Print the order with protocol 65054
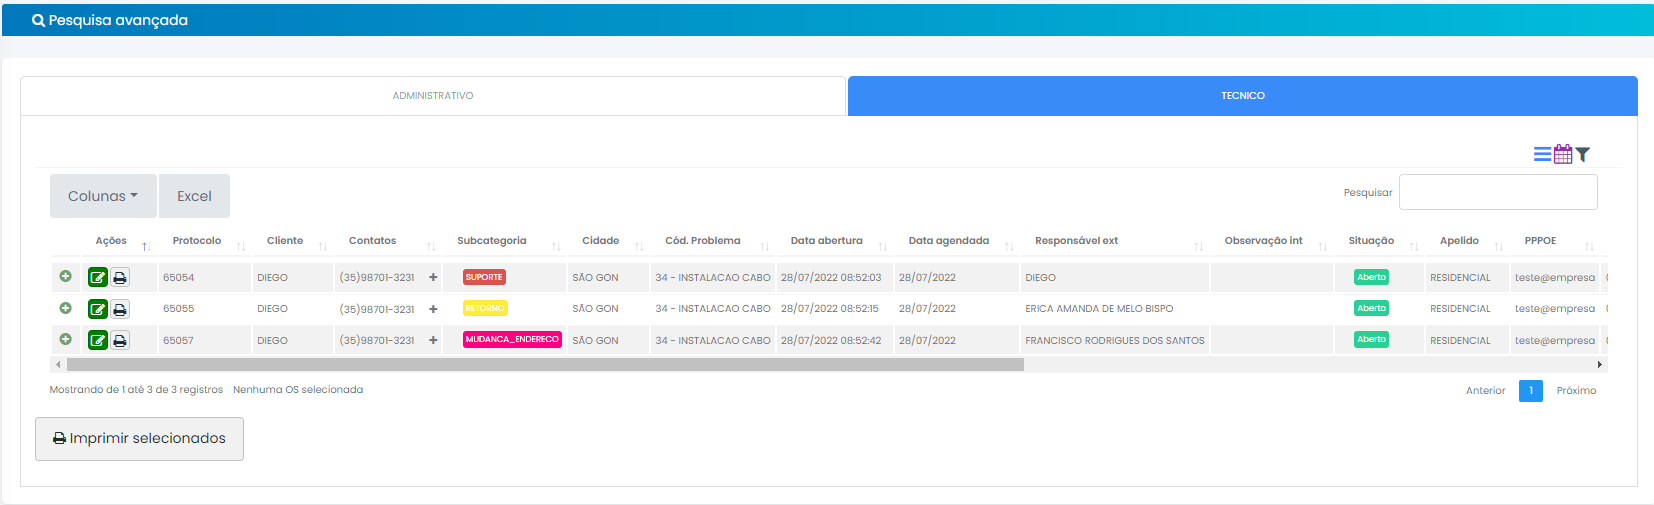1654x505 pixels. 120,278
